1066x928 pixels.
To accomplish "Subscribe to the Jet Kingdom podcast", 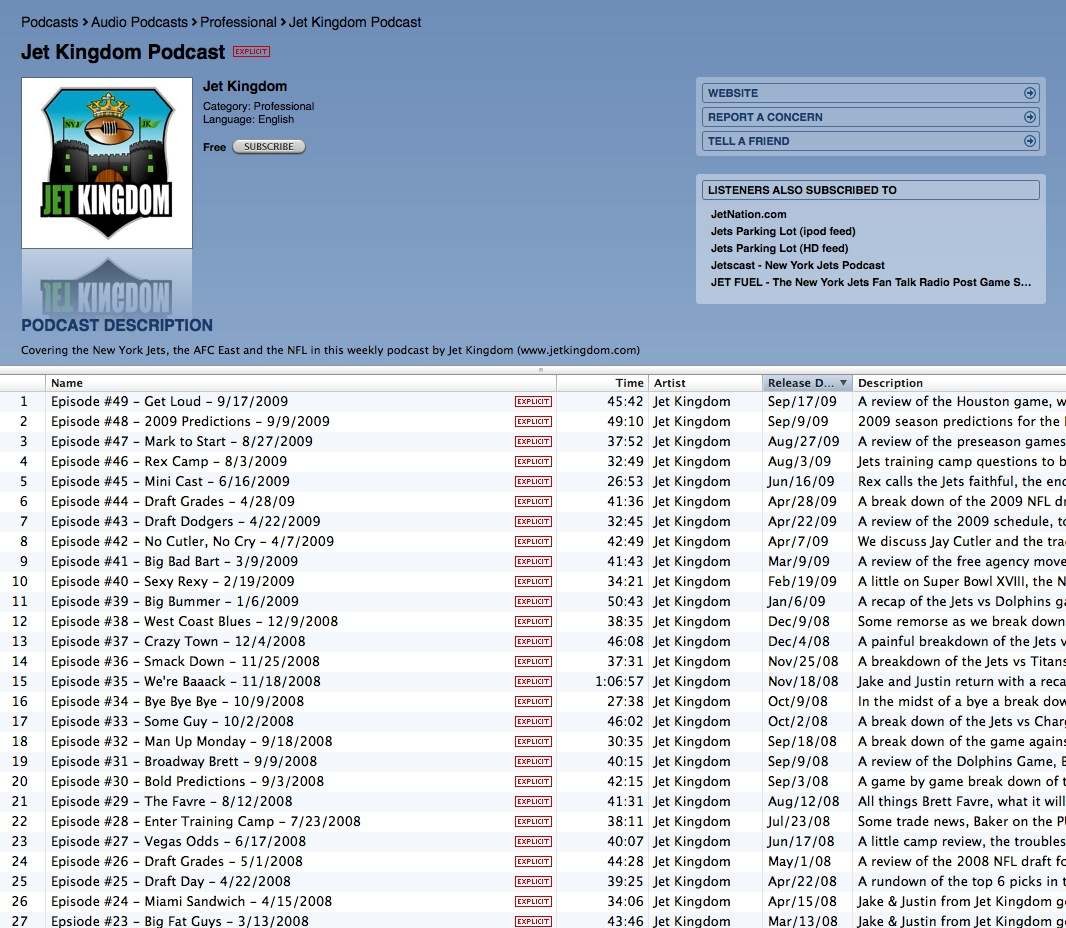I will tap(269, 147).
